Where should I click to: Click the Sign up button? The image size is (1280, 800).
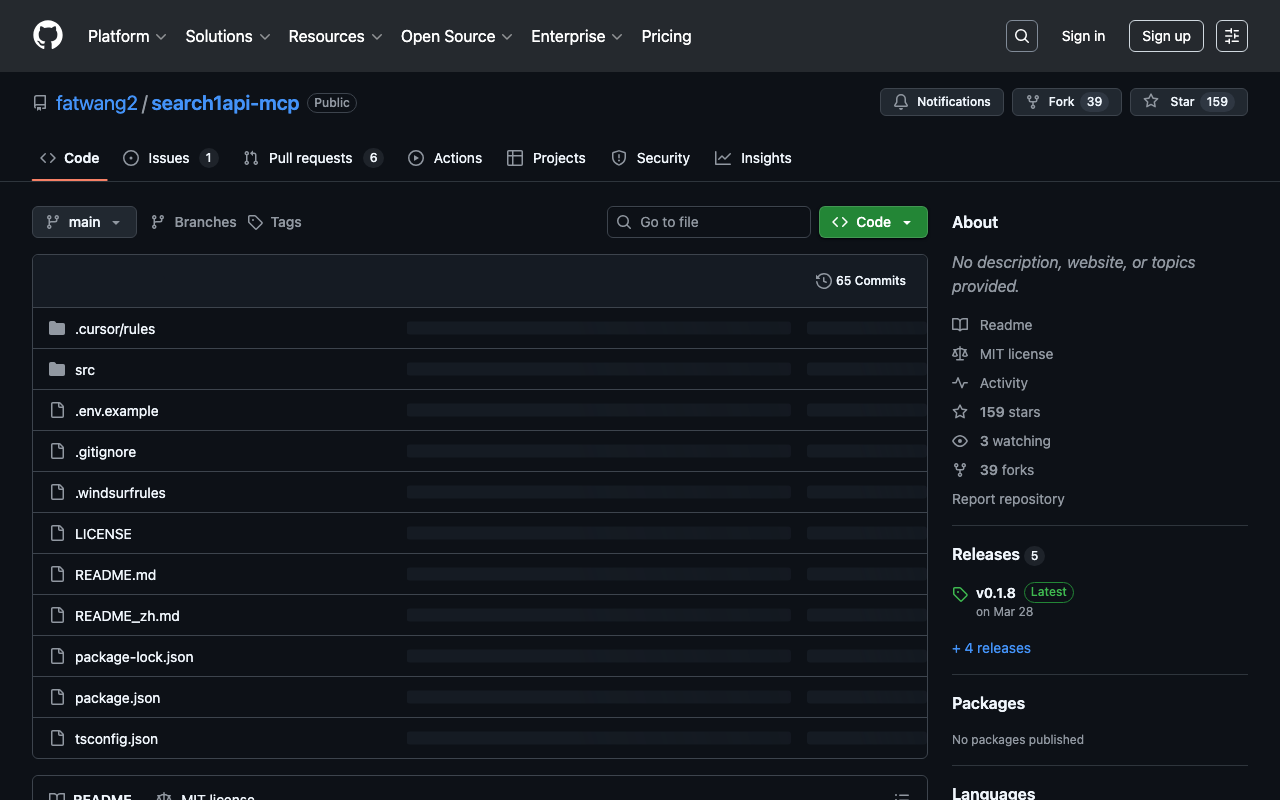point(1166,36)
